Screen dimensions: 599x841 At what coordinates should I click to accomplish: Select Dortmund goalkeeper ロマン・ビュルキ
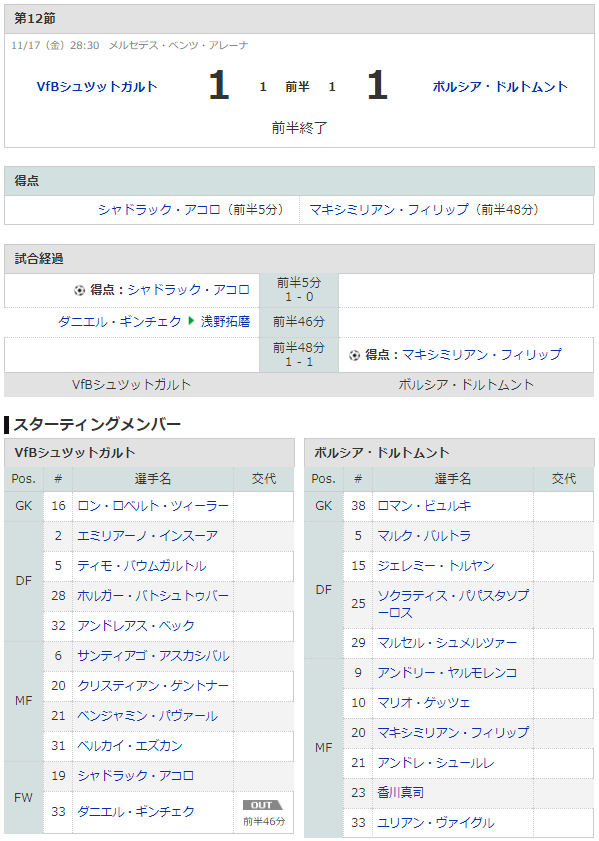point(424,506)
